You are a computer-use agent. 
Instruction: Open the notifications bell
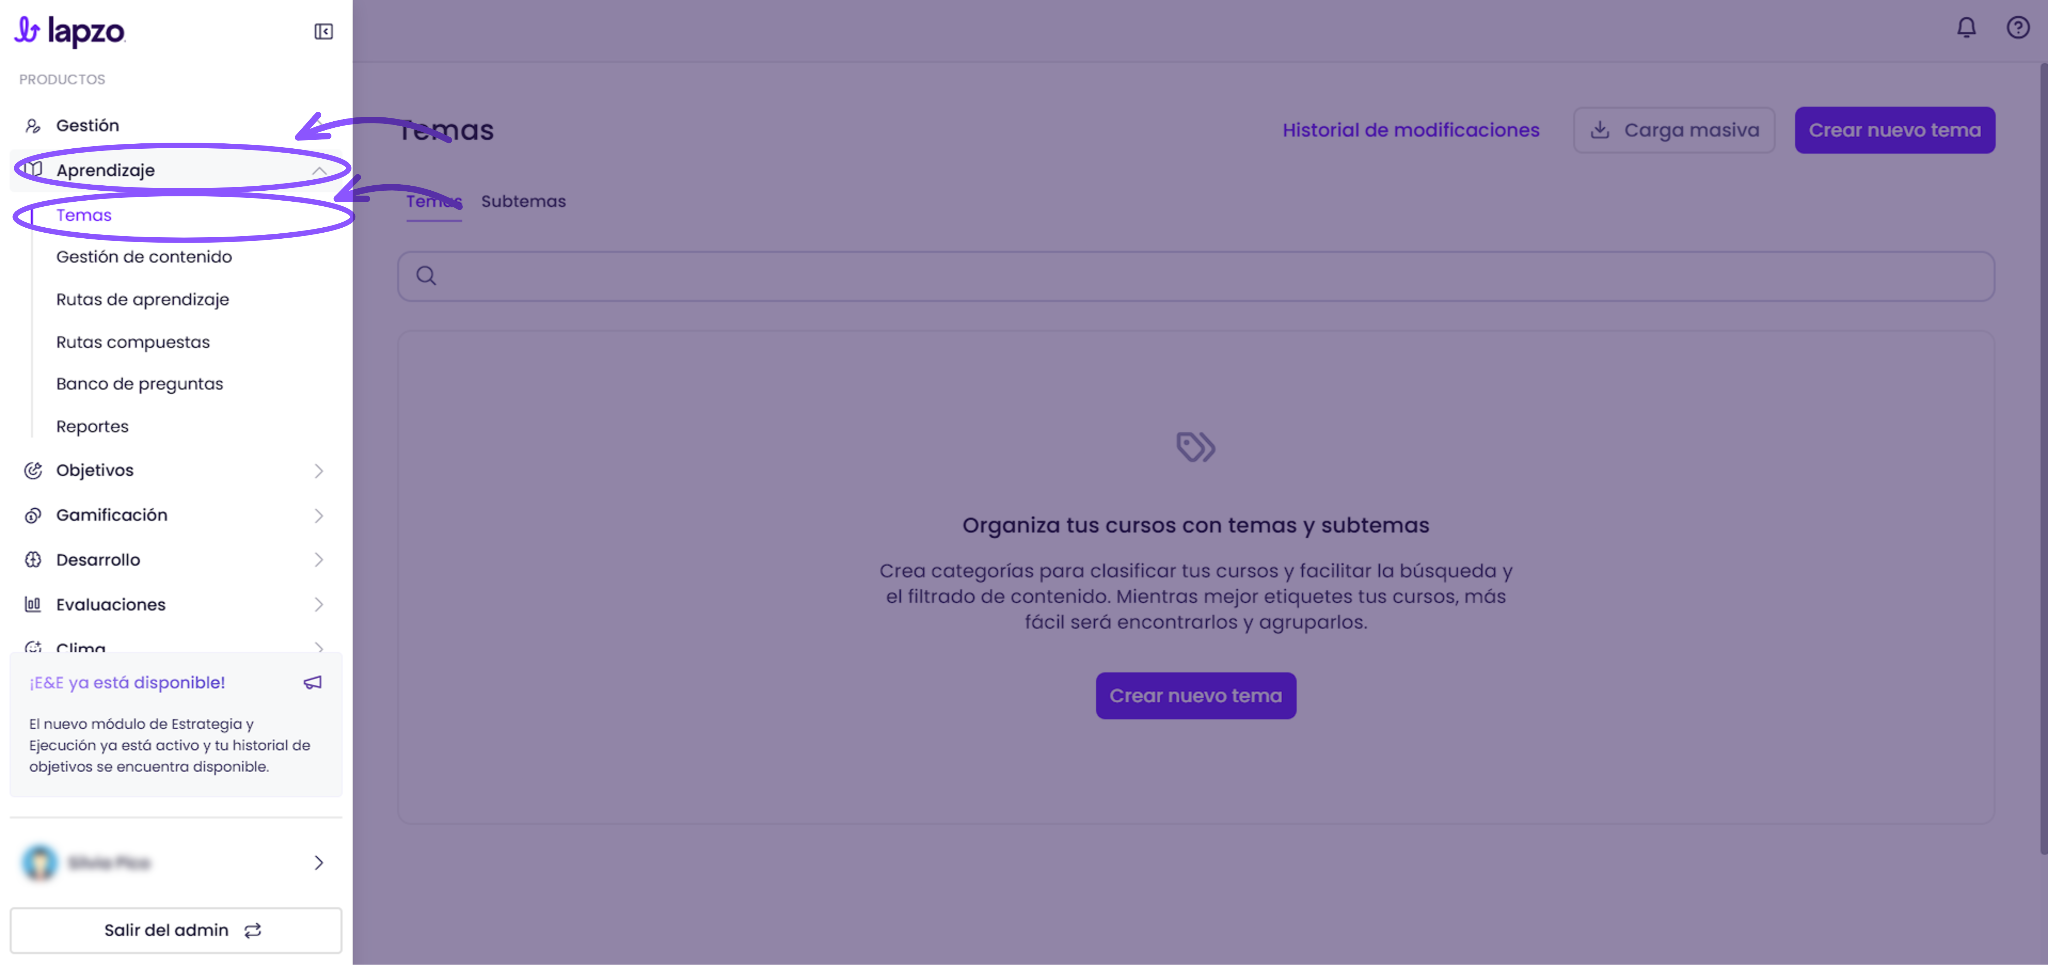pyautogui.click(x=1966, y=28)
